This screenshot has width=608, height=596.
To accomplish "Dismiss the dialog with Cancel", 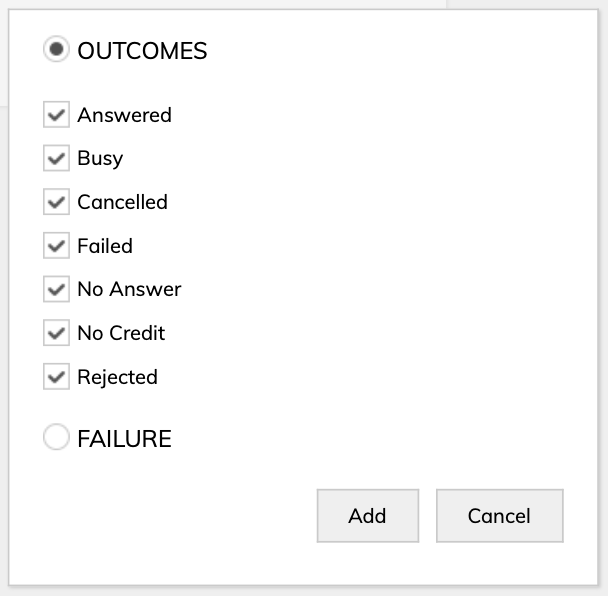I will (499, 516).
